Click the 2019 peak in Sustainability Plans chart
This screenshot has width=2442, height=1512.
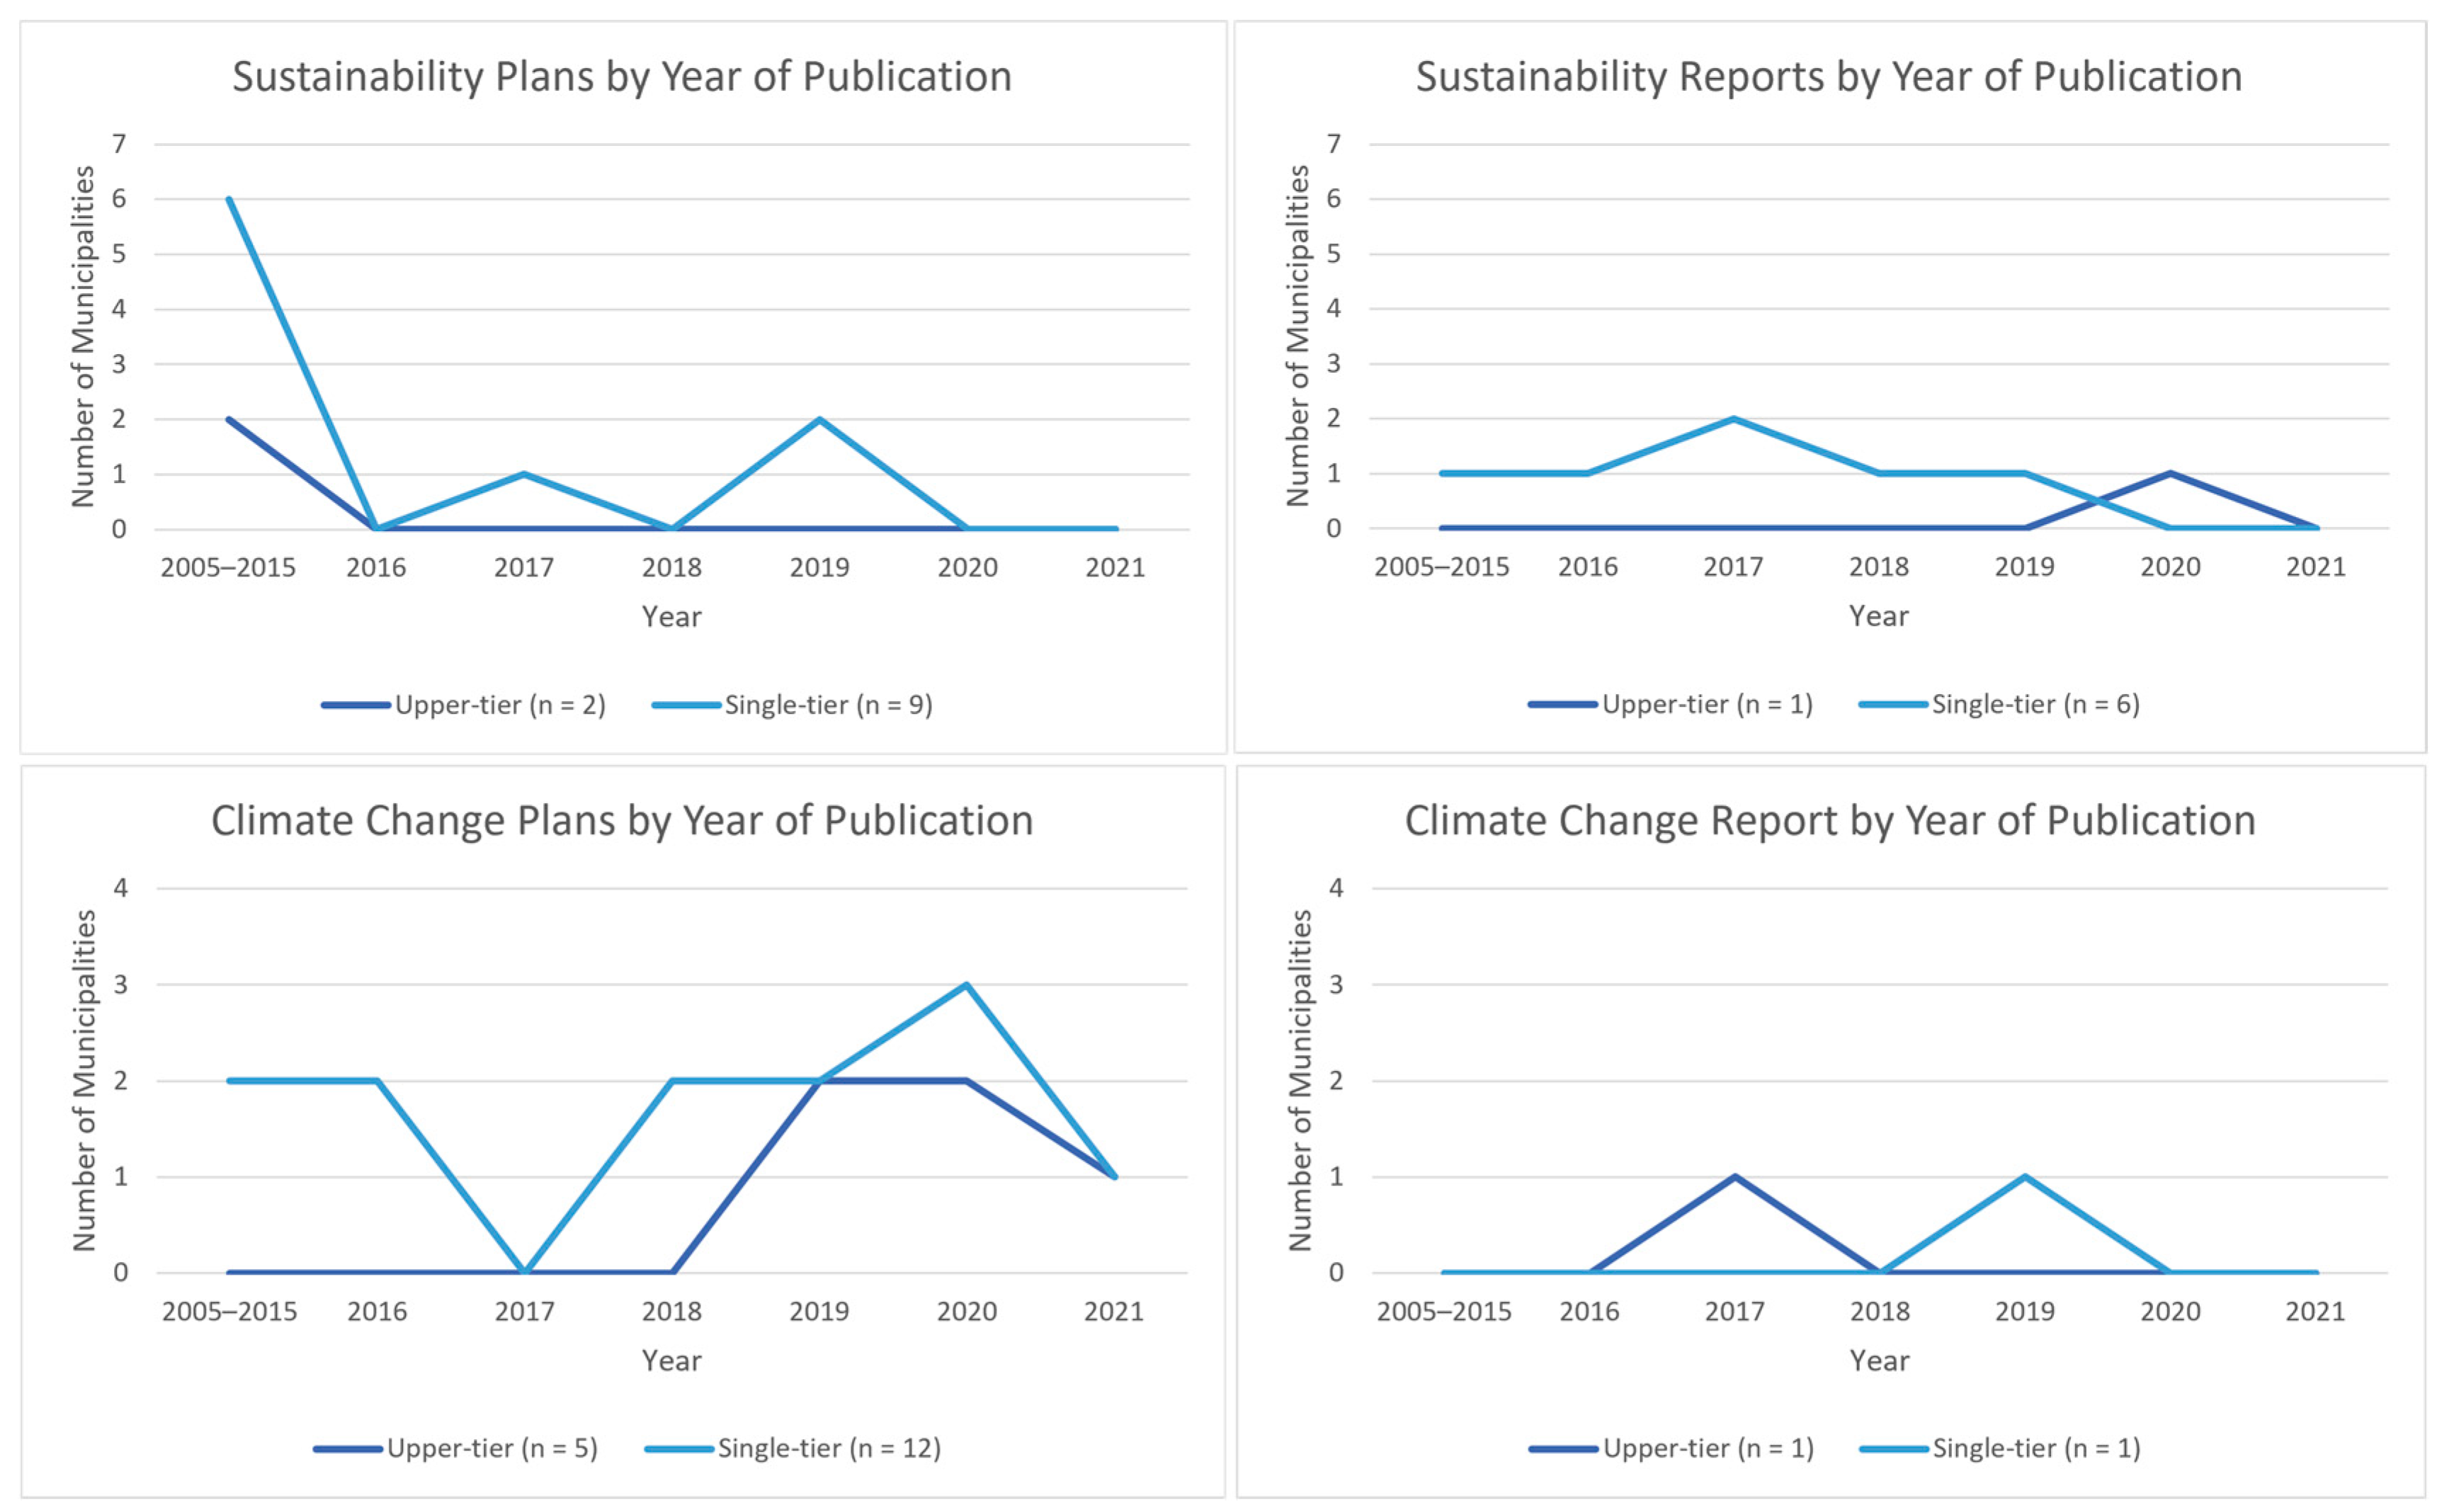click(x=819, y=419)
